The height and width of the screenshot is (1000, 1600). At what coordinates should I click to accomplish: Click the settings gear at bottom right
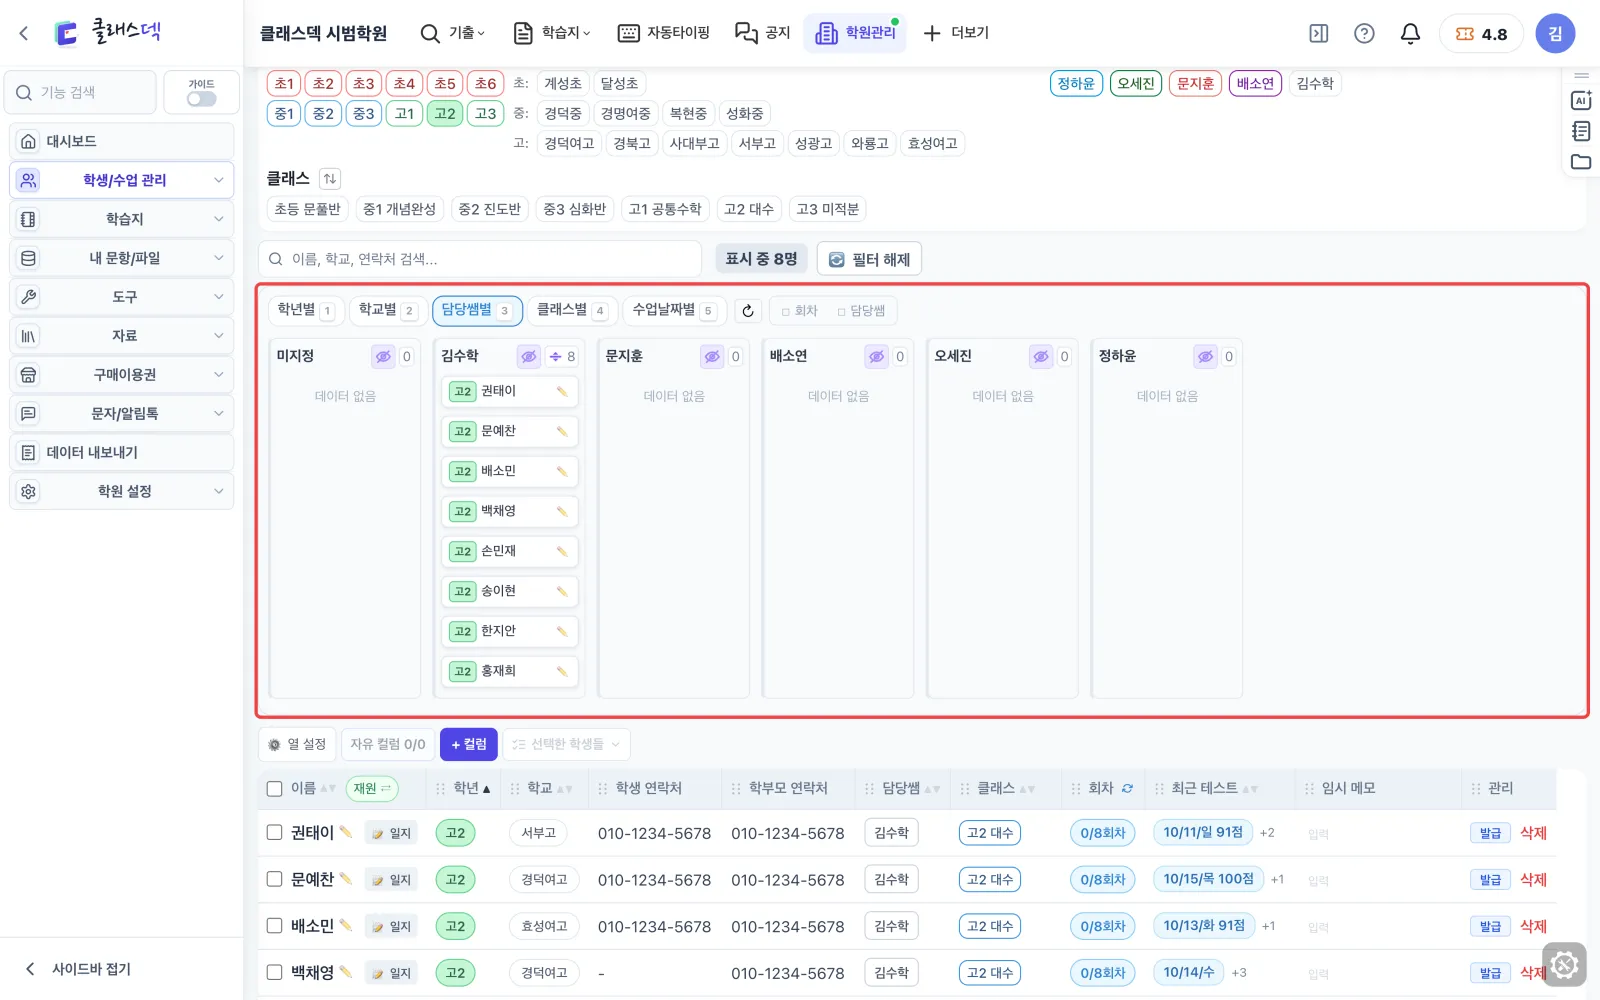click(1564, 965)
